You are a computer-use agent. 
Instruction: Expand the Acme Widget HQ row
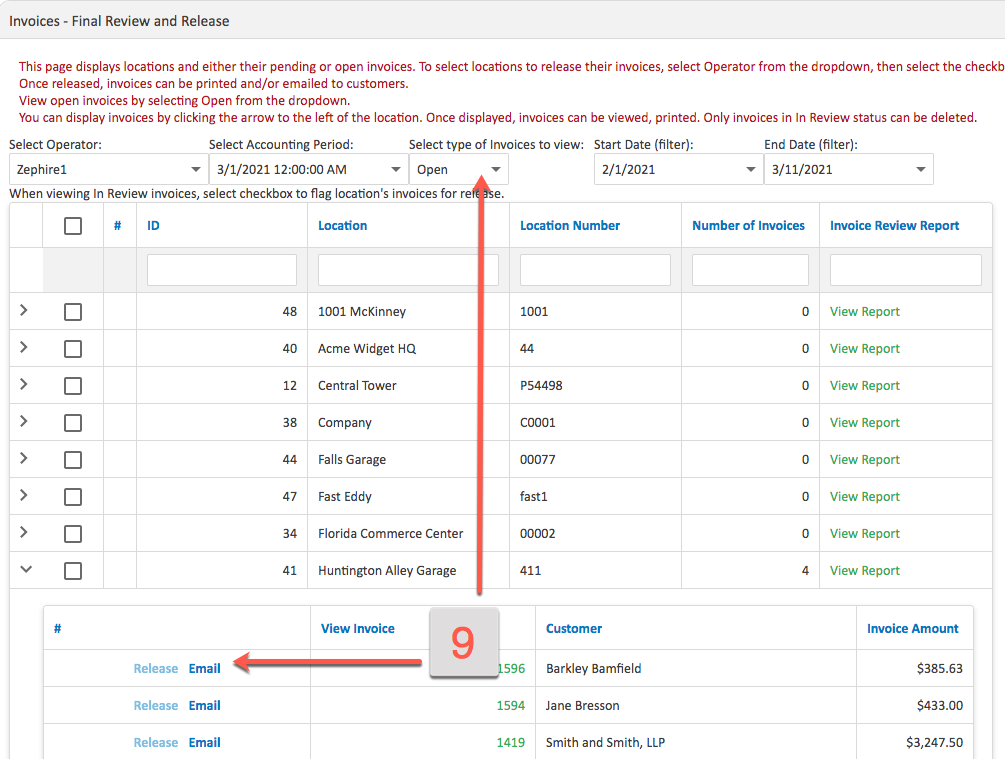click(25, 348)
